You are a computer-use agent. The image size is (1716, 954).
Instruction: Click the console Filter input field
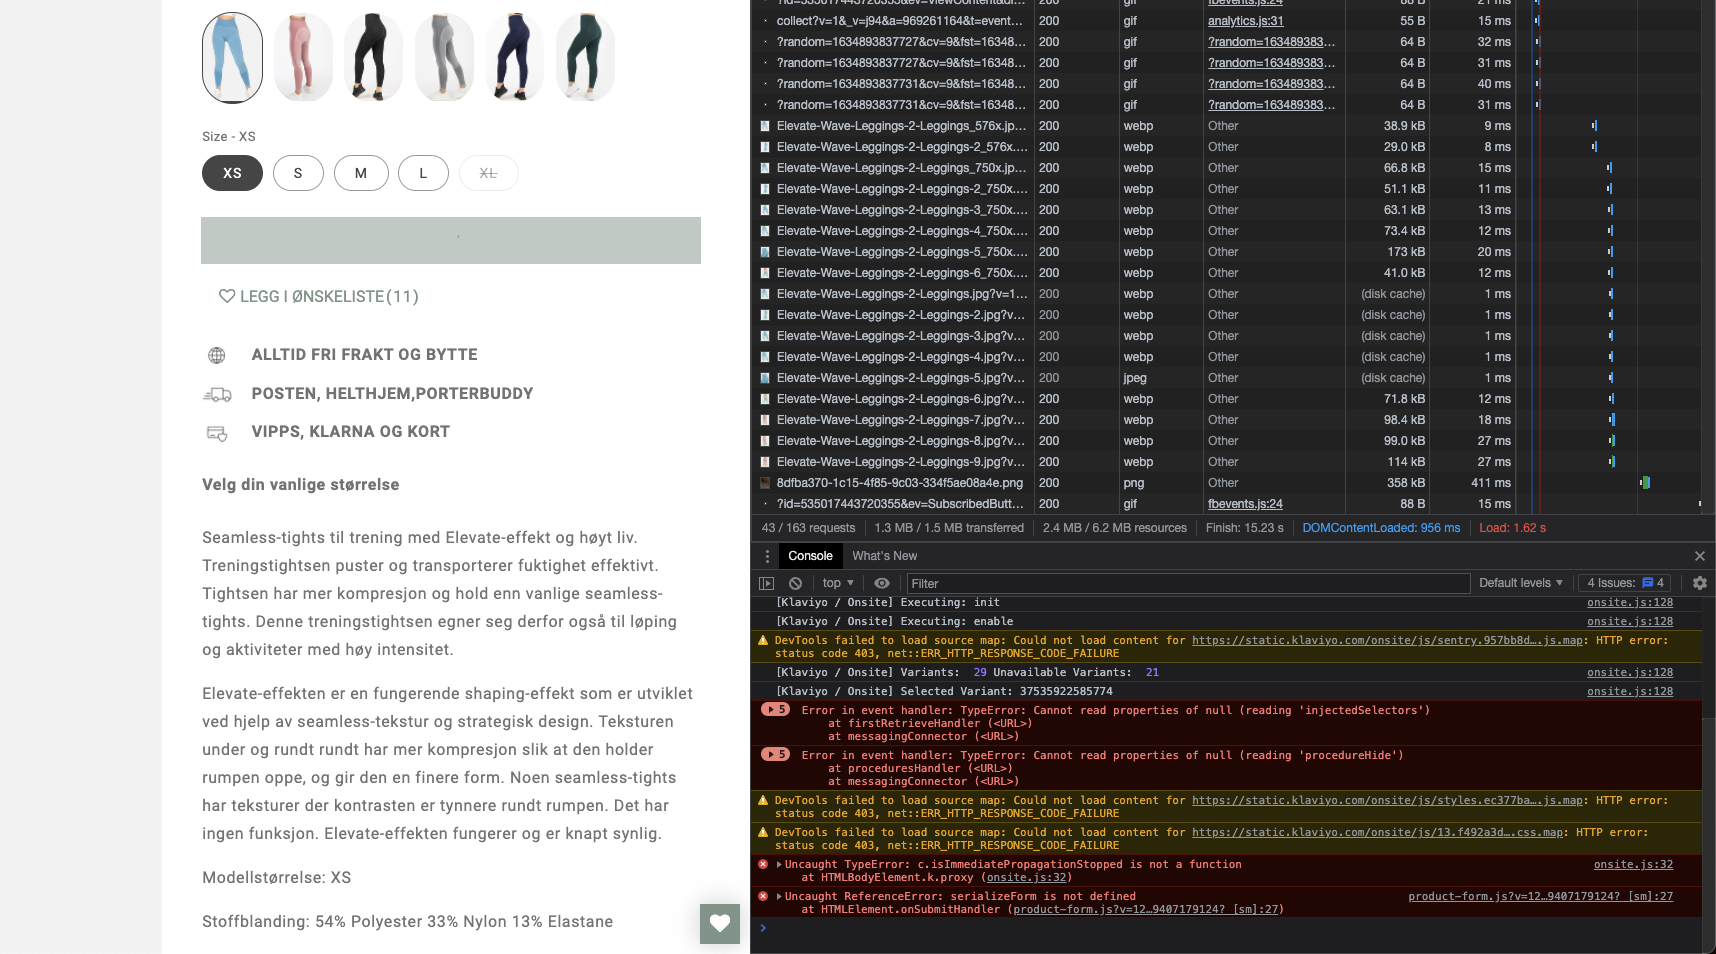point(1100,583)
